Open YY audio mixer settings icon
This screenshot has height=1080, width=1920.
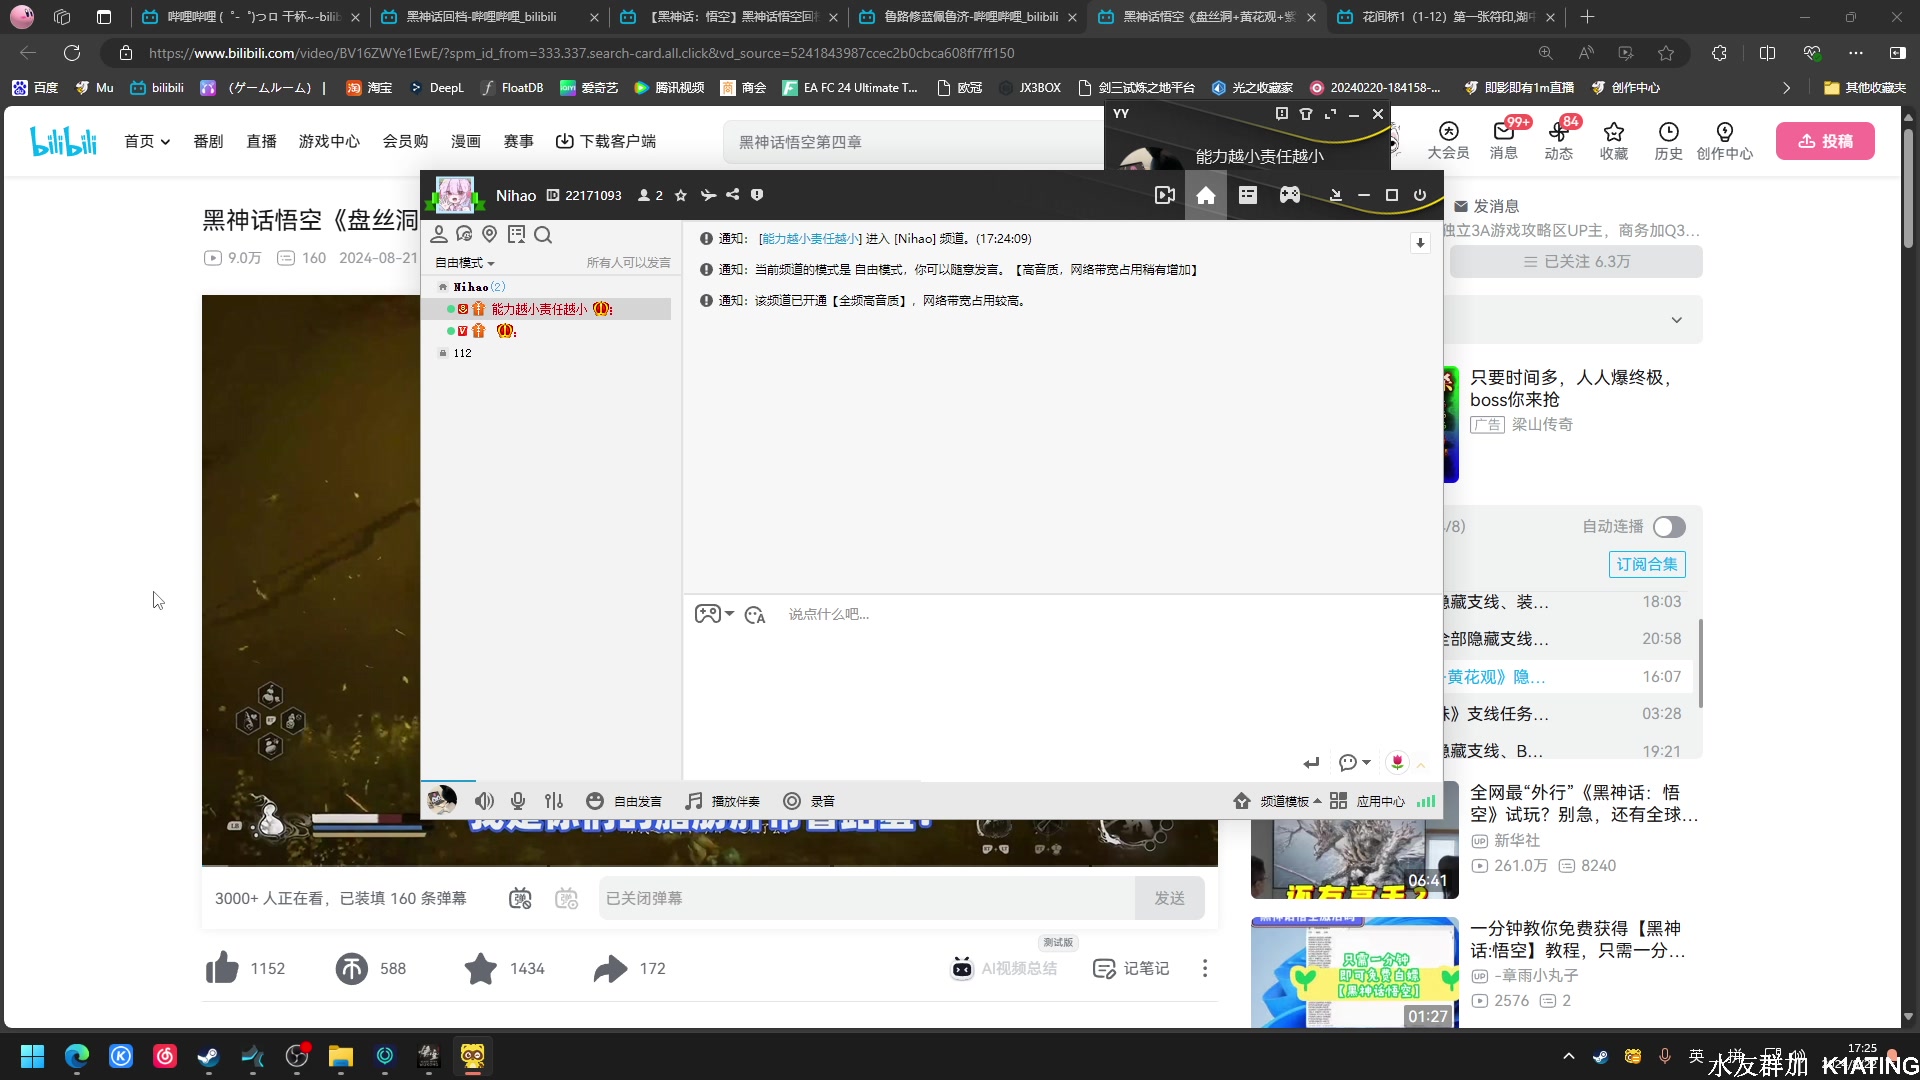[x=554, y=801]
